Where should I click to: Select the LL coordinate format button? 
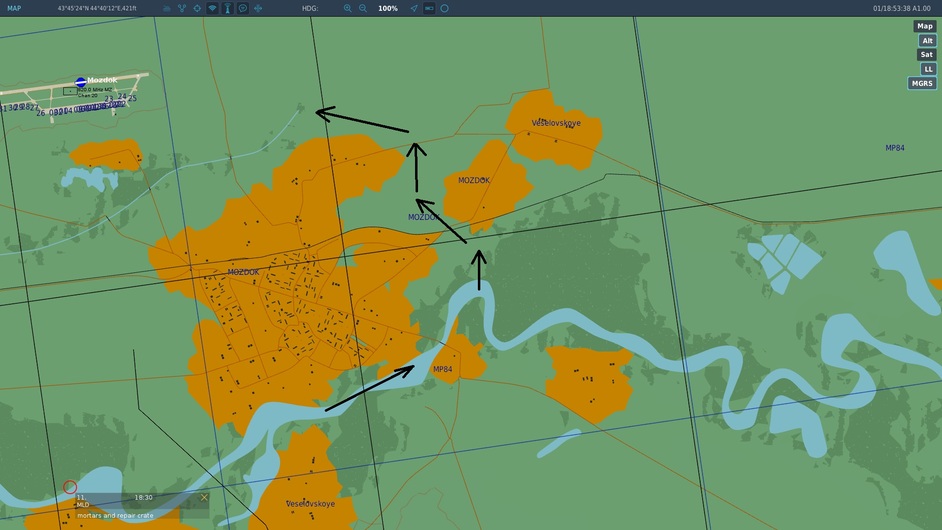pos(929,69)
